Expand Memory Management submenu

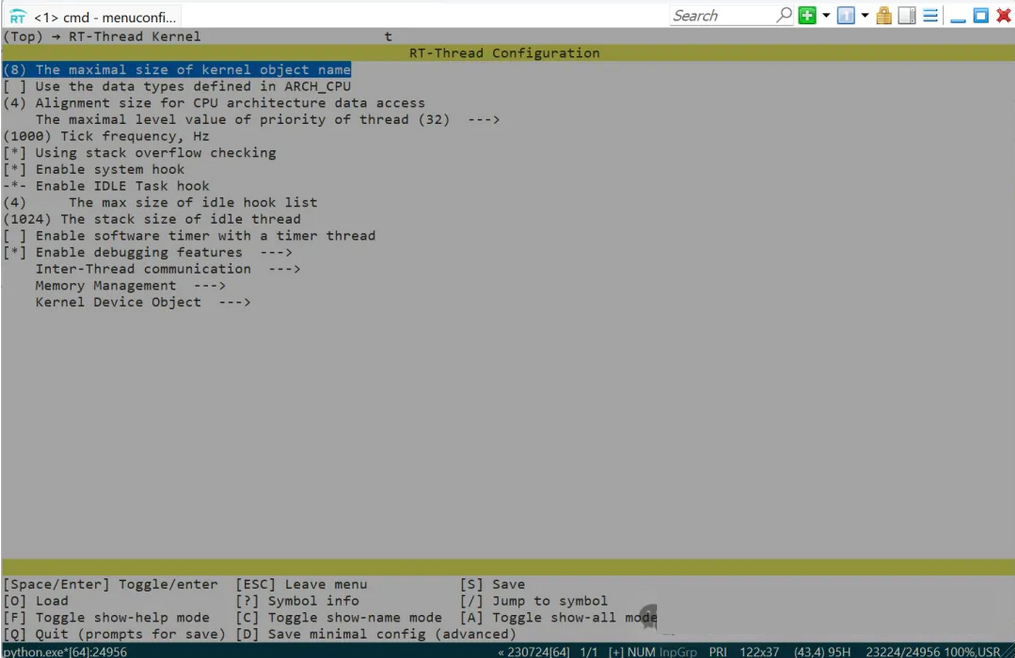coord(130,286)
